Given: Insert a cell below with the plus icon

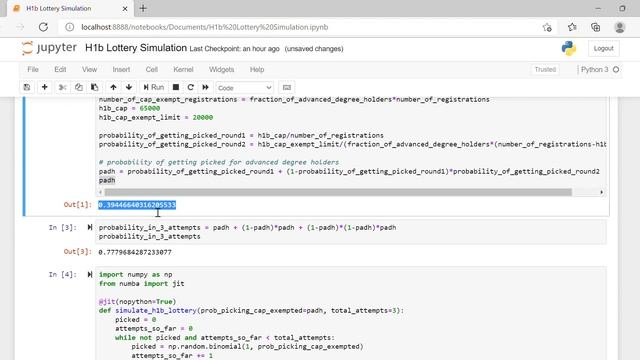Looking at the screenshot, I should pyautogui.click(x=44, y=87).
